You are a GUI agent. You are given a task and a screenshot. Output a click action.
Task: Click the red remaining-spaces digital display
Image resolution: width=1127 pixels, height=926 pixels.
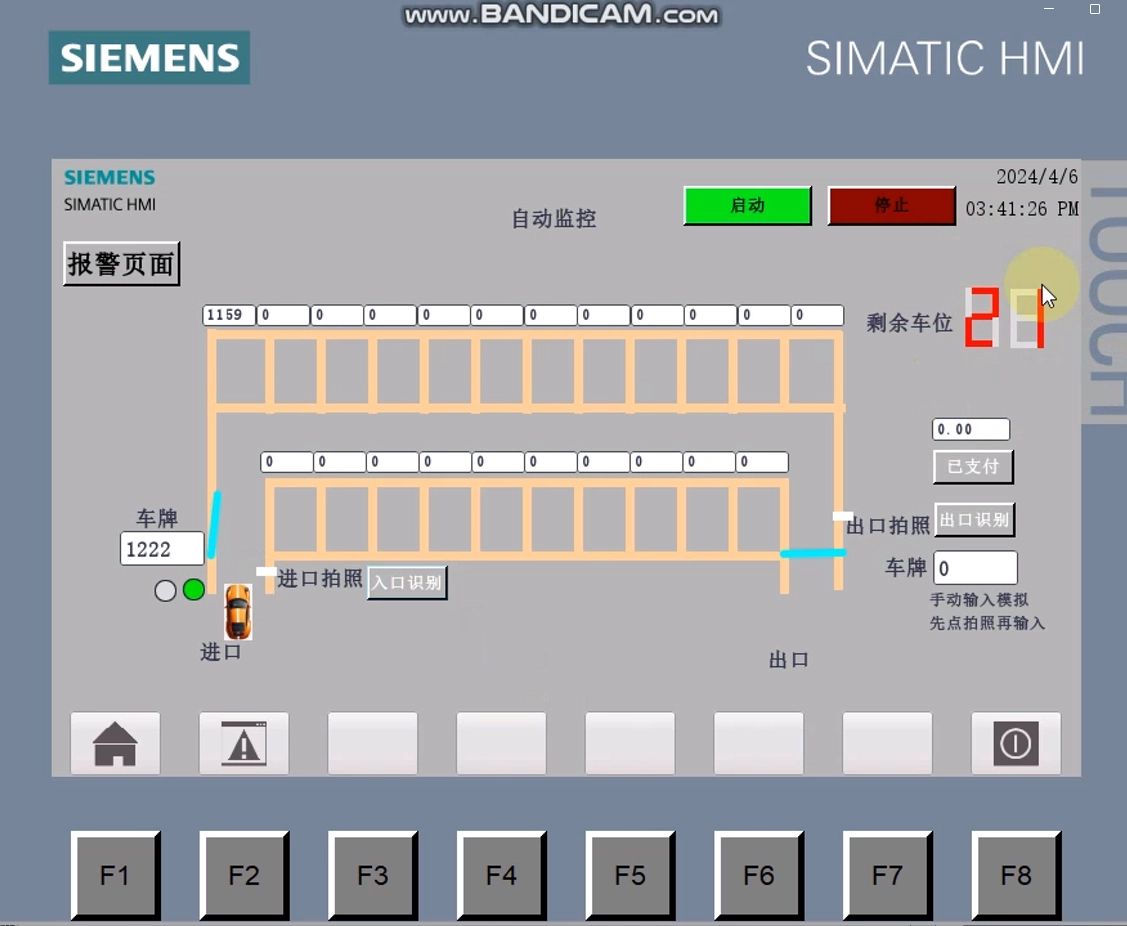point(1003,318)
